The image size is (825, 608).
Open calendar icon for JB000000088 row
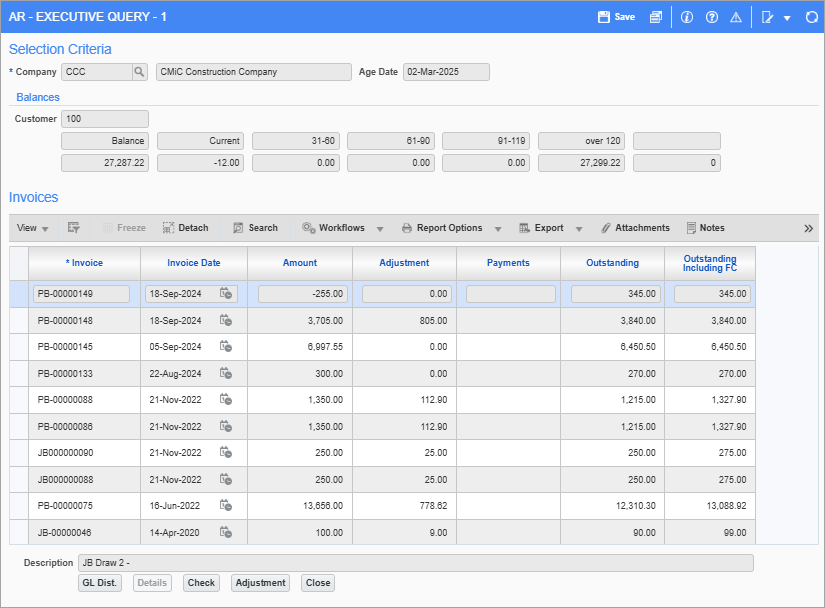pos(226,479)
